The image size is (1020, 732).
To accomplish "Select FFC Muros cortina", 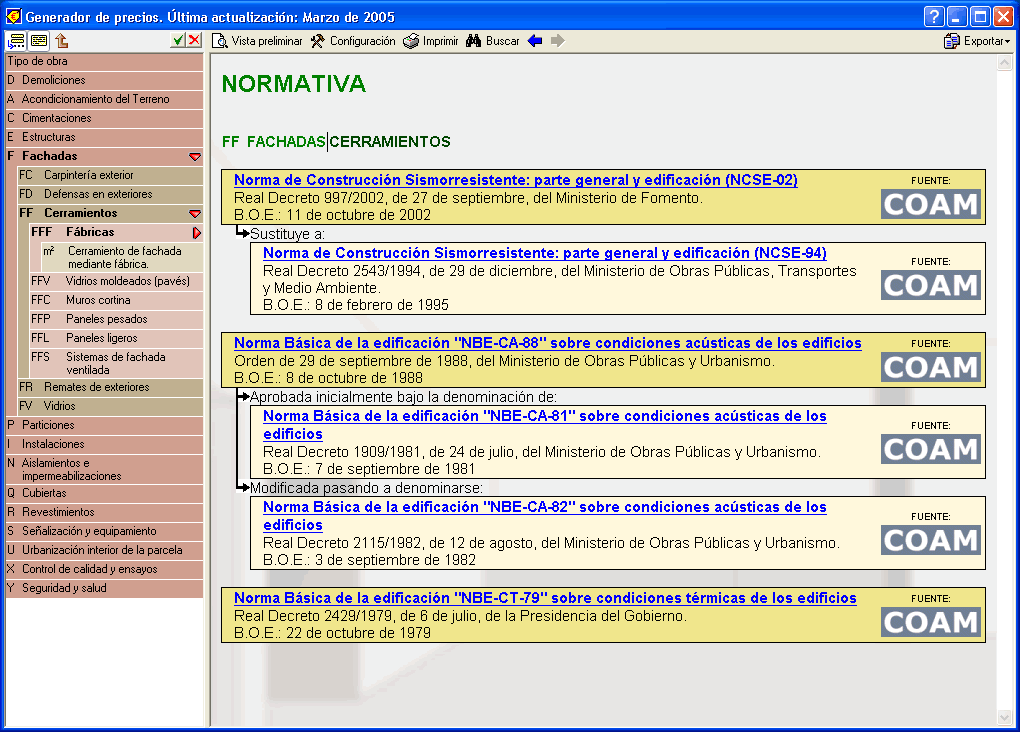I will pyautogui.click(x=116, y=300).
